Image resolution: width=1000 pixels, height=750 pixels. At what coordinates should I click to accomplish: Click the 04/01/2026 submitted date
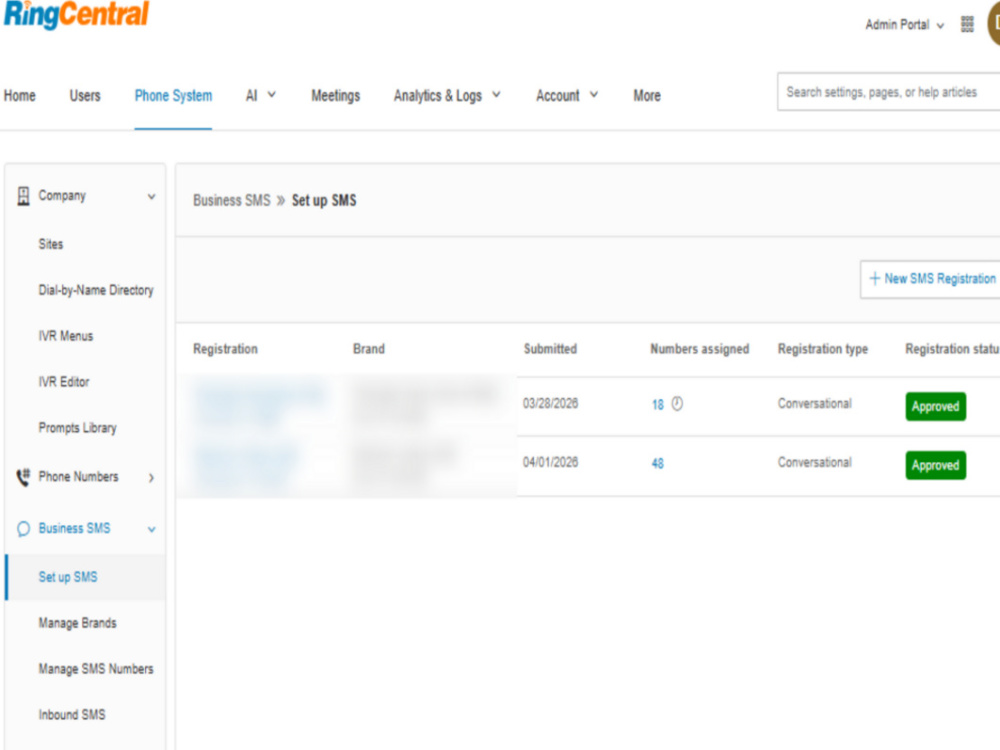click(550, 462)
